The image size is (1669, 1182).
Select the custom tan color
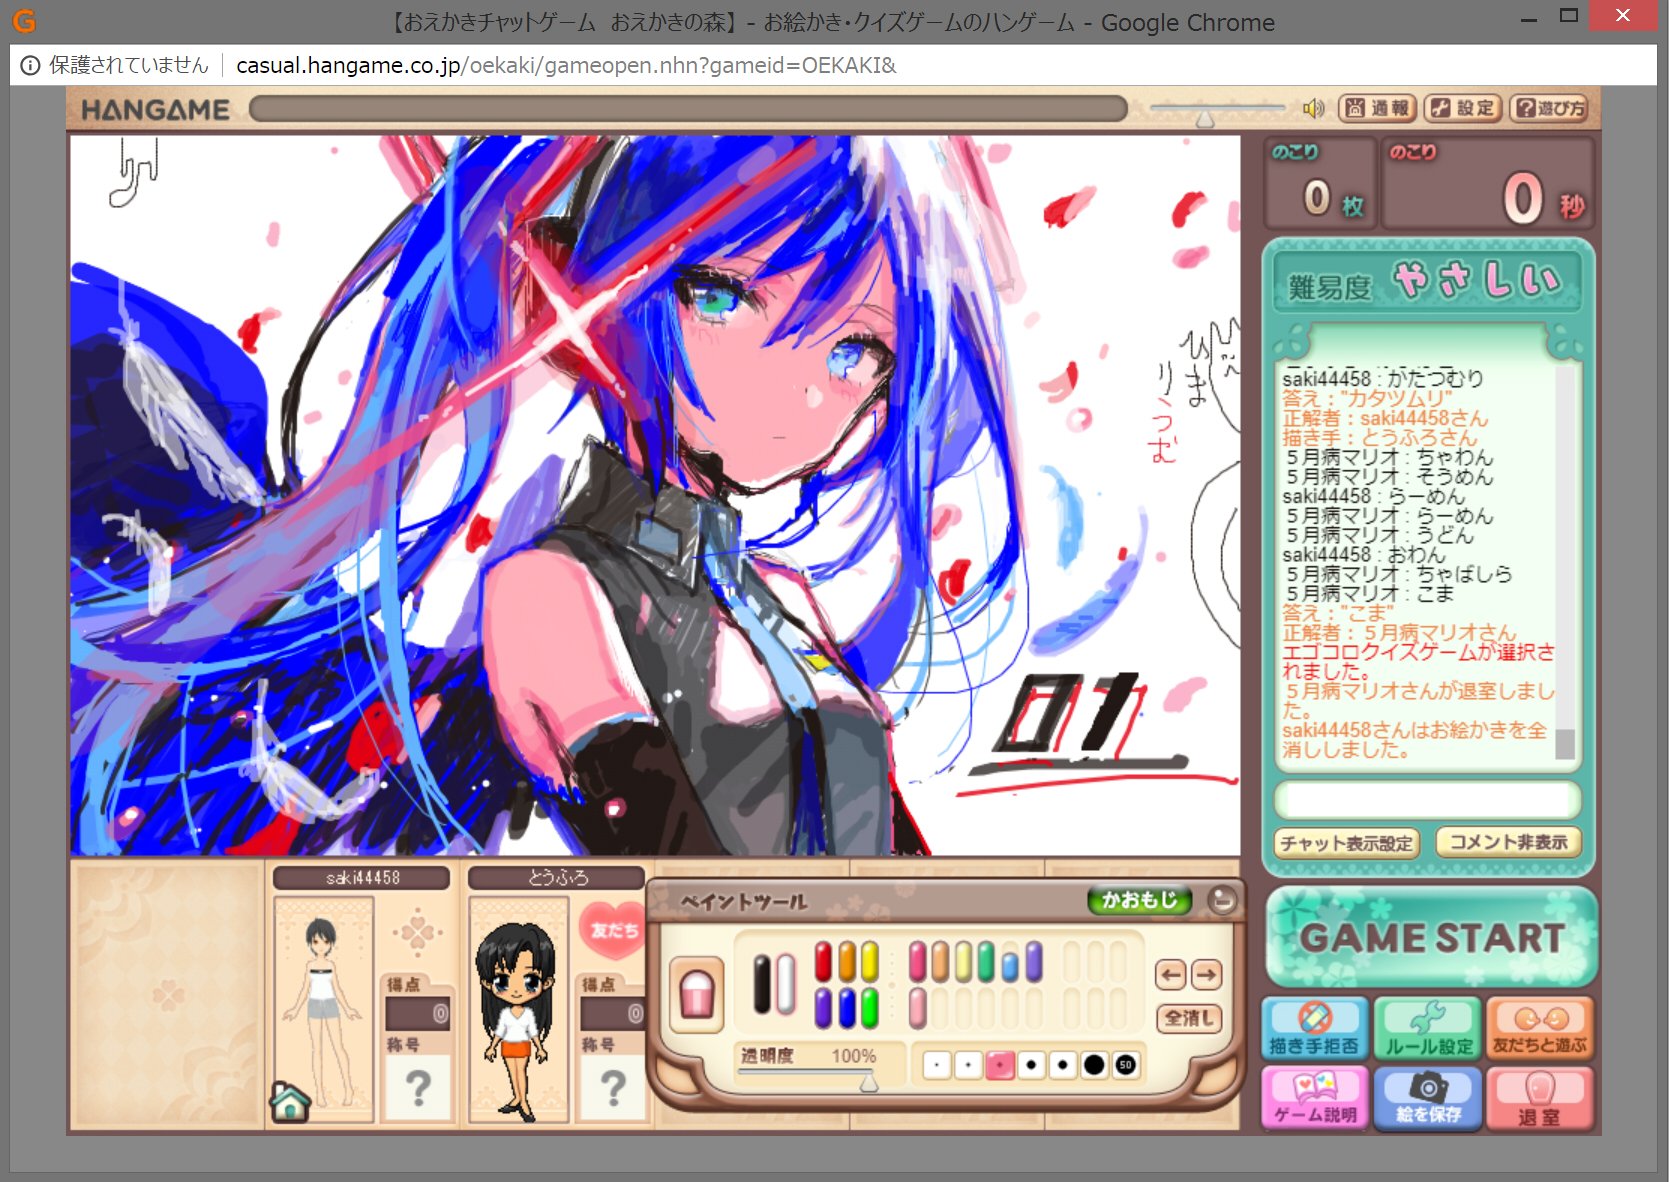[x=940, y=962]
